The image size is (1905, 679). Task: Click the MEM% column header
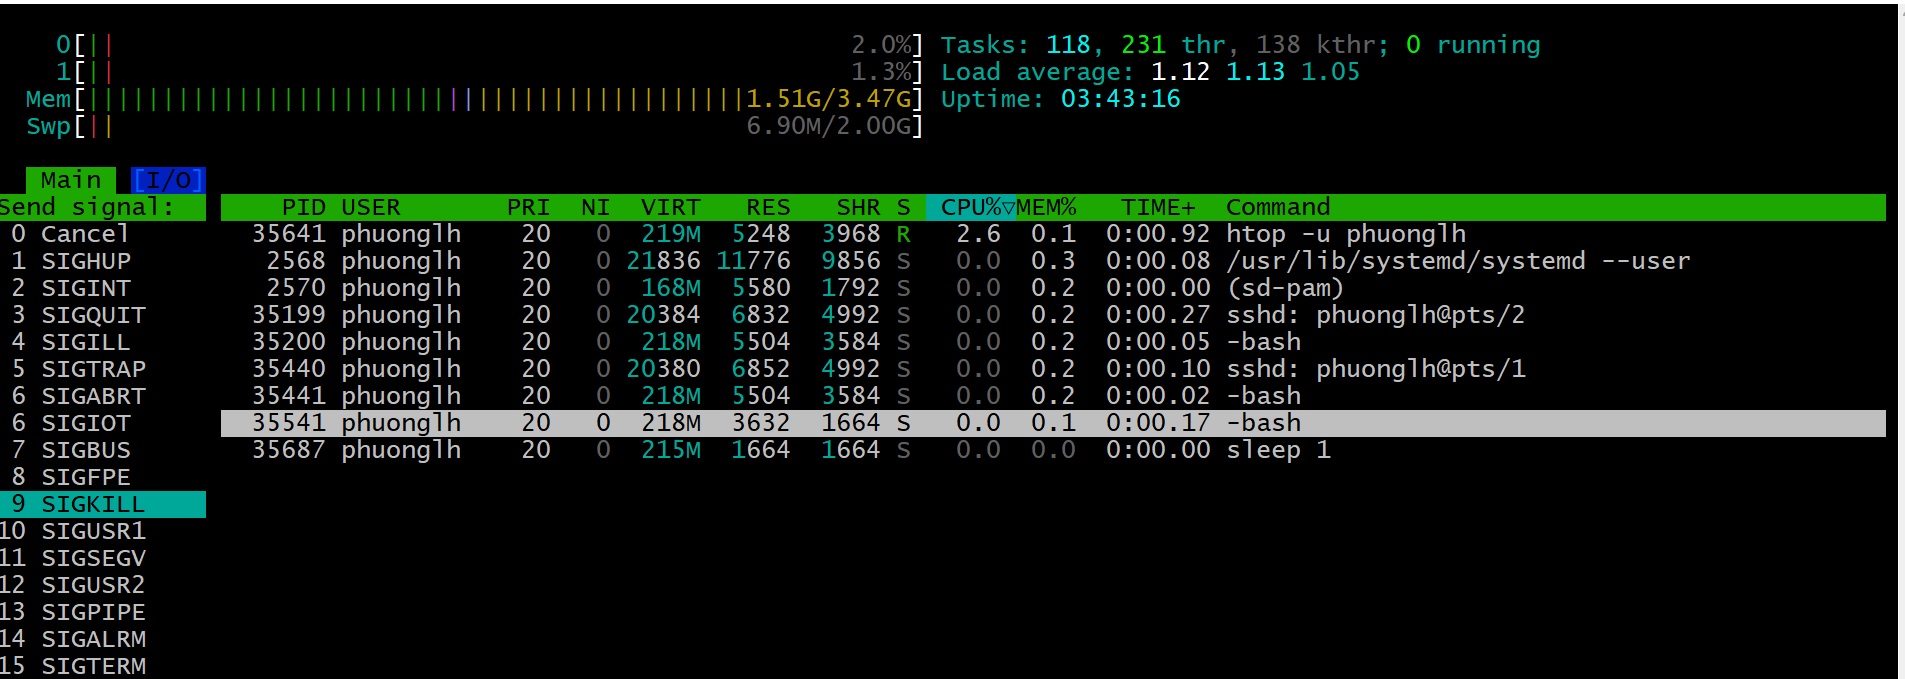[1046, 207]
